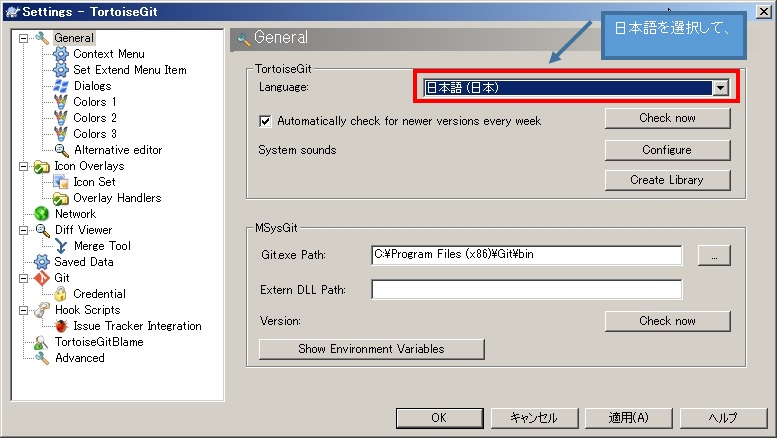The width and height of the screenshot is (777, 438).
Task: Go to the Dialogs settings page
Action: click(93, 86)
